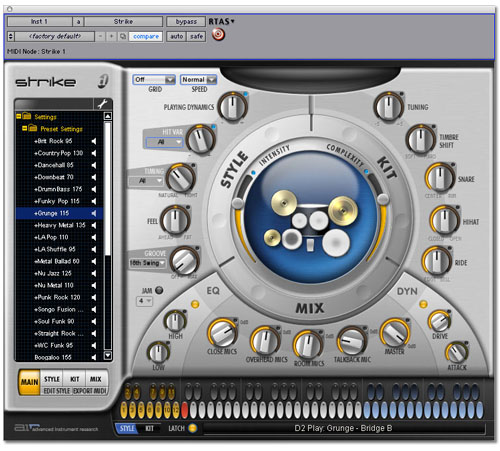Select the Heavy Metal 135 preset
Image resolution: width=500 pixels, height=451 pixels.
60,225
